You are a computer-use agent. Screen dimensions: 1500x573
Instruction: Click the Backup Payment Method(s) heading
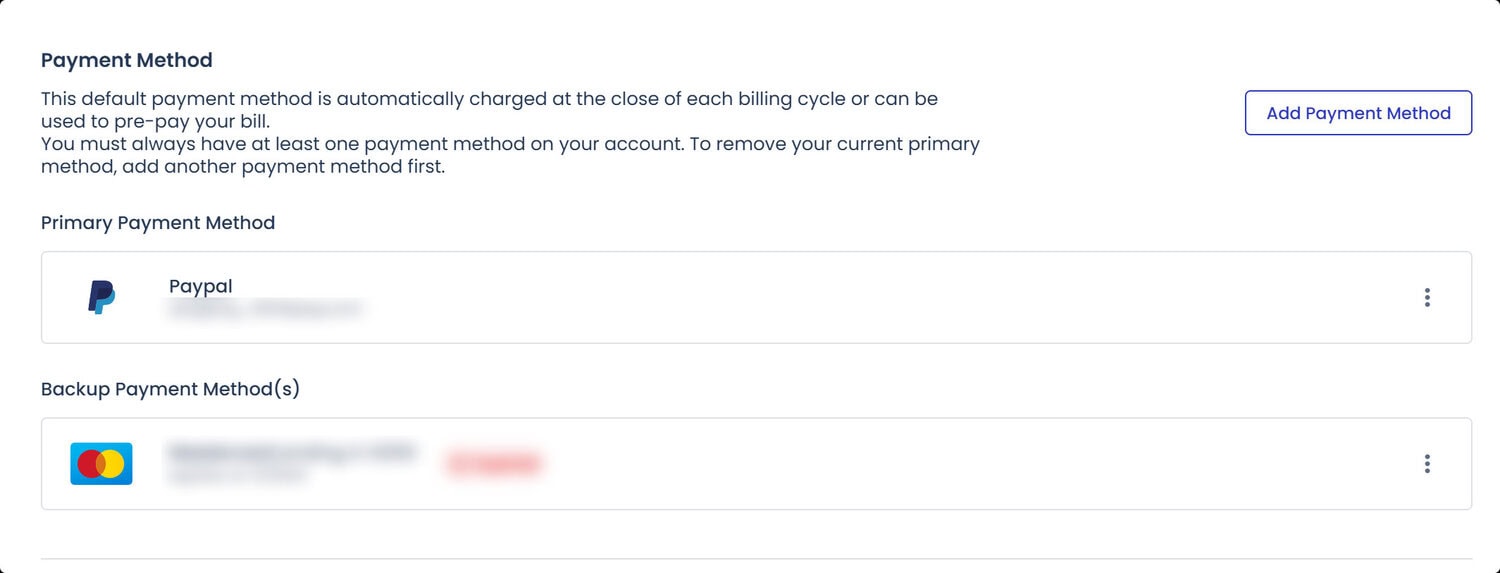coord(170,389)
